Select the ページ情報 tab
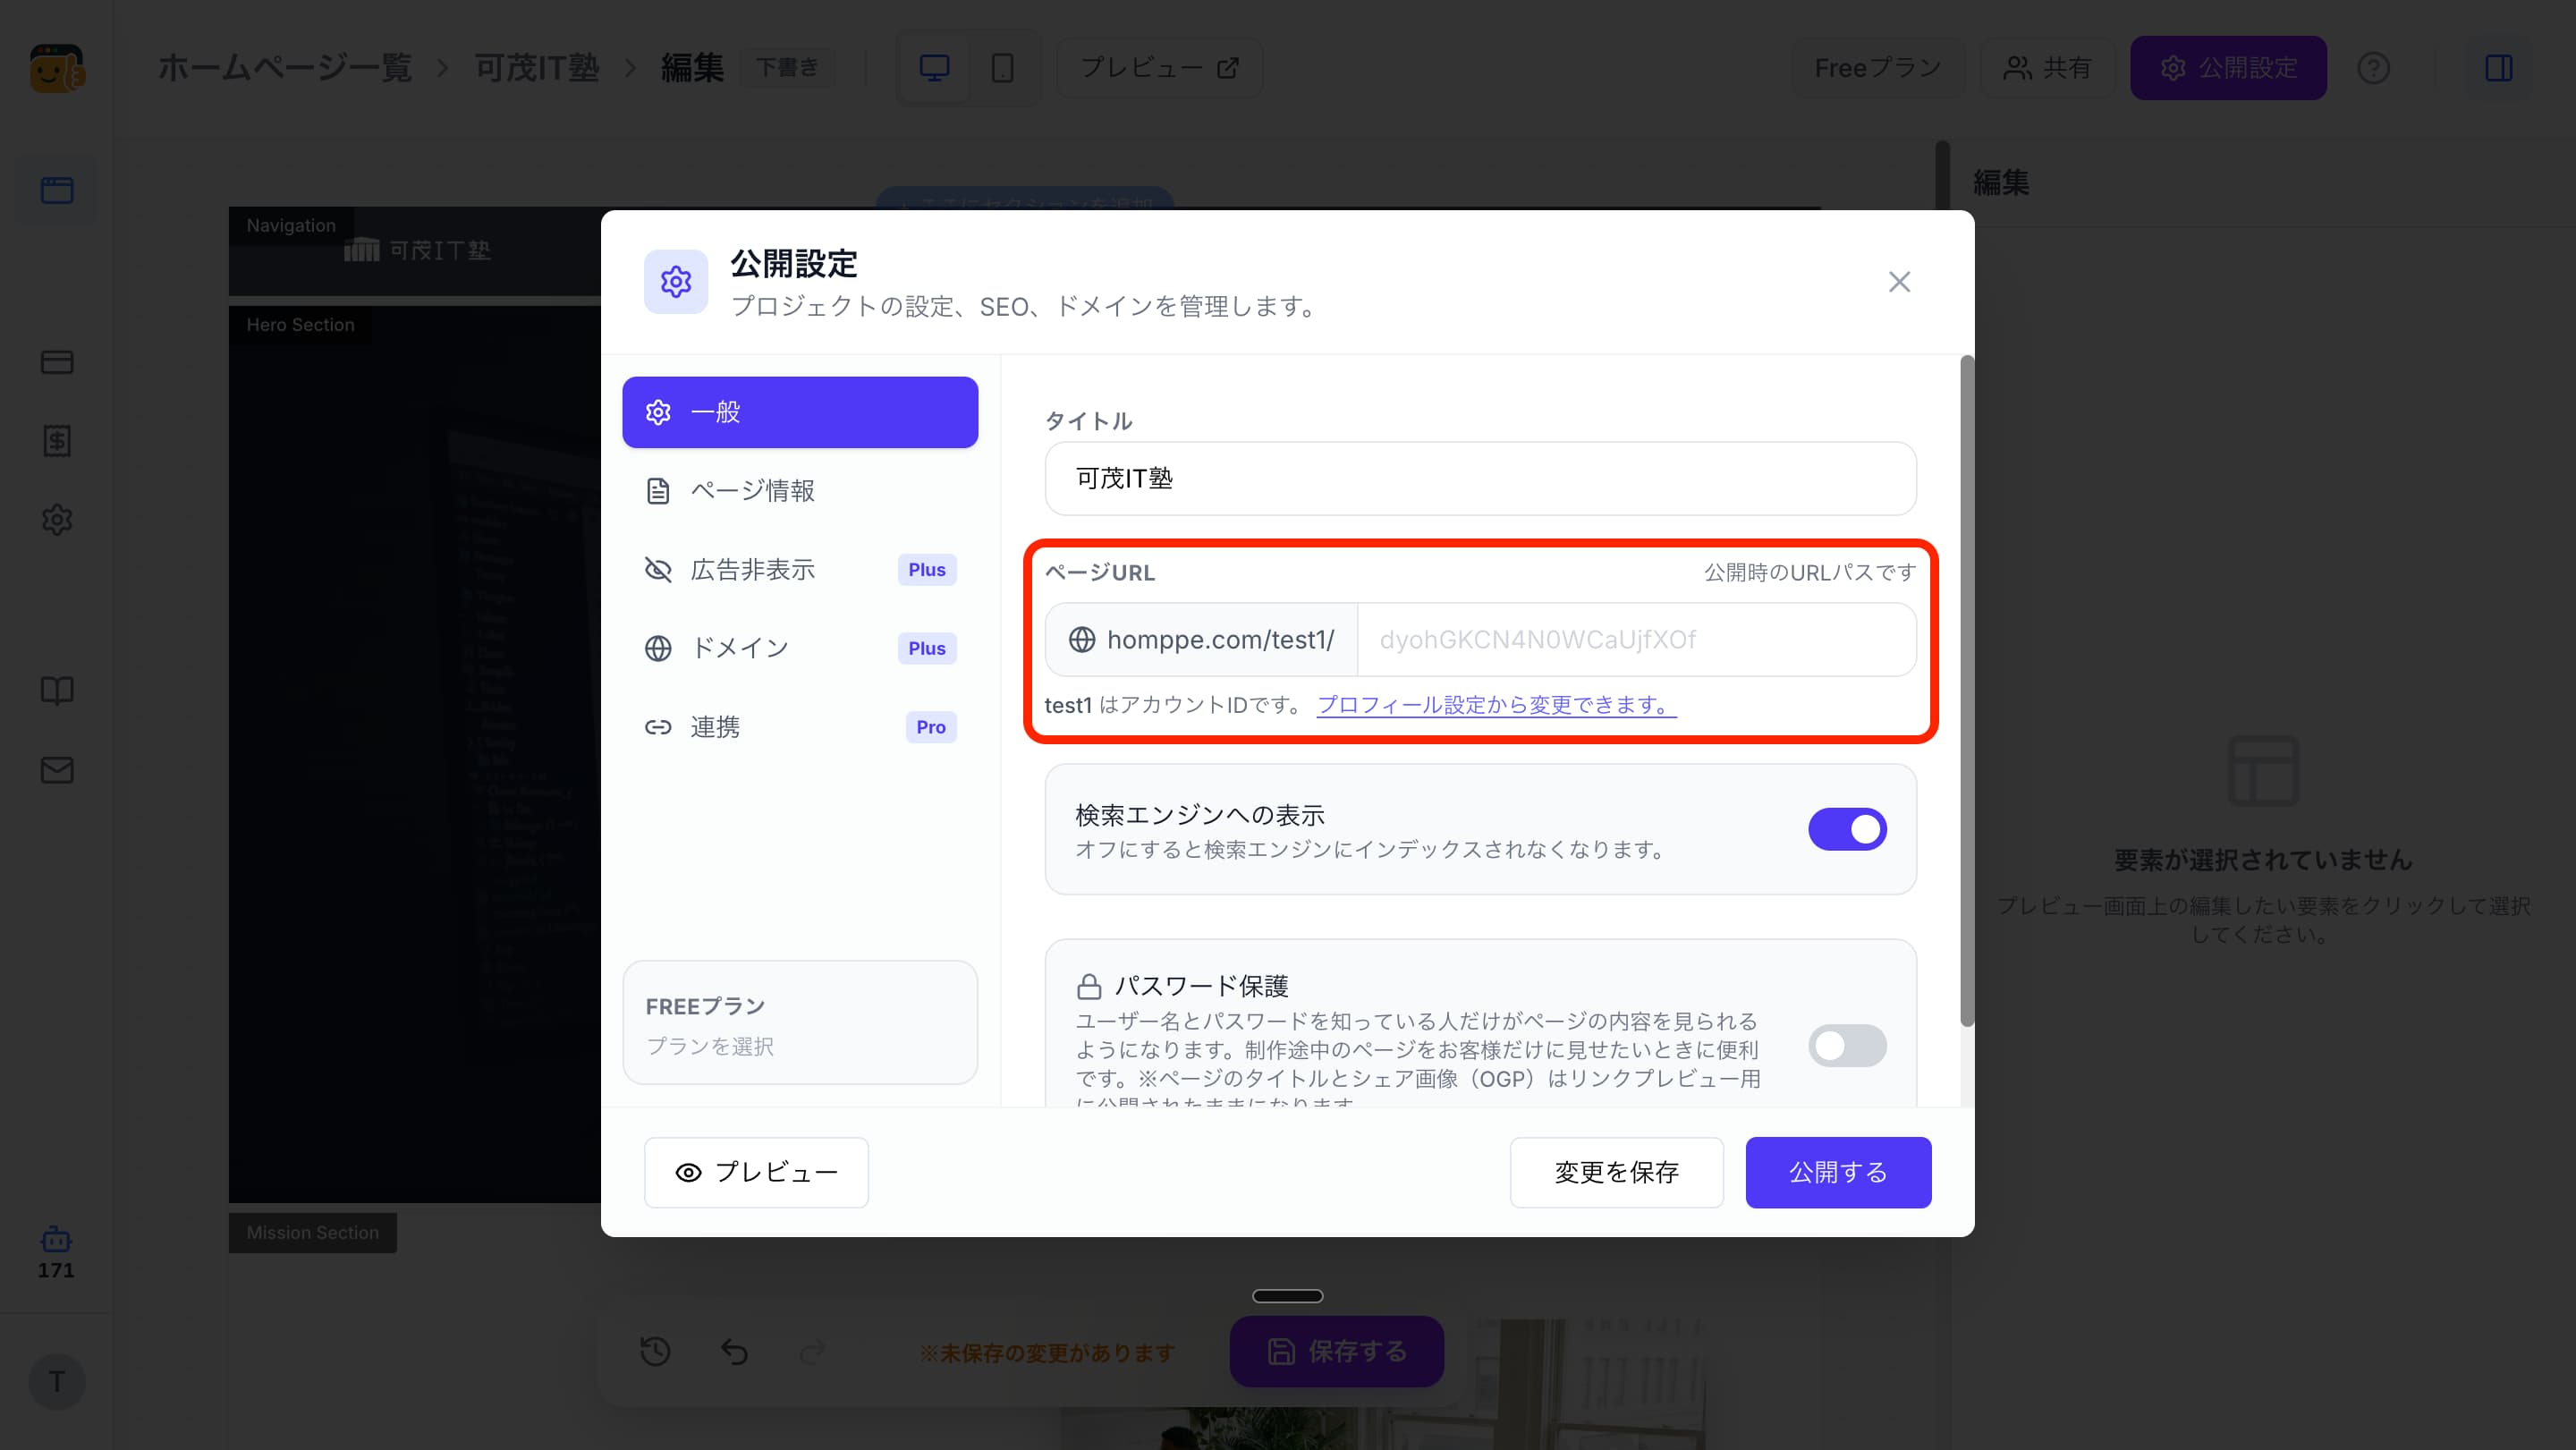 coord(800,491)
